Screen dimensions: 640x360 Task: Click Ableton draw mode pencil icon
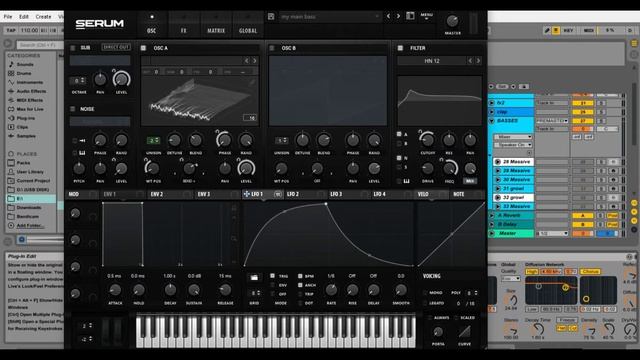pyautogui.click(x=547, y=30)
